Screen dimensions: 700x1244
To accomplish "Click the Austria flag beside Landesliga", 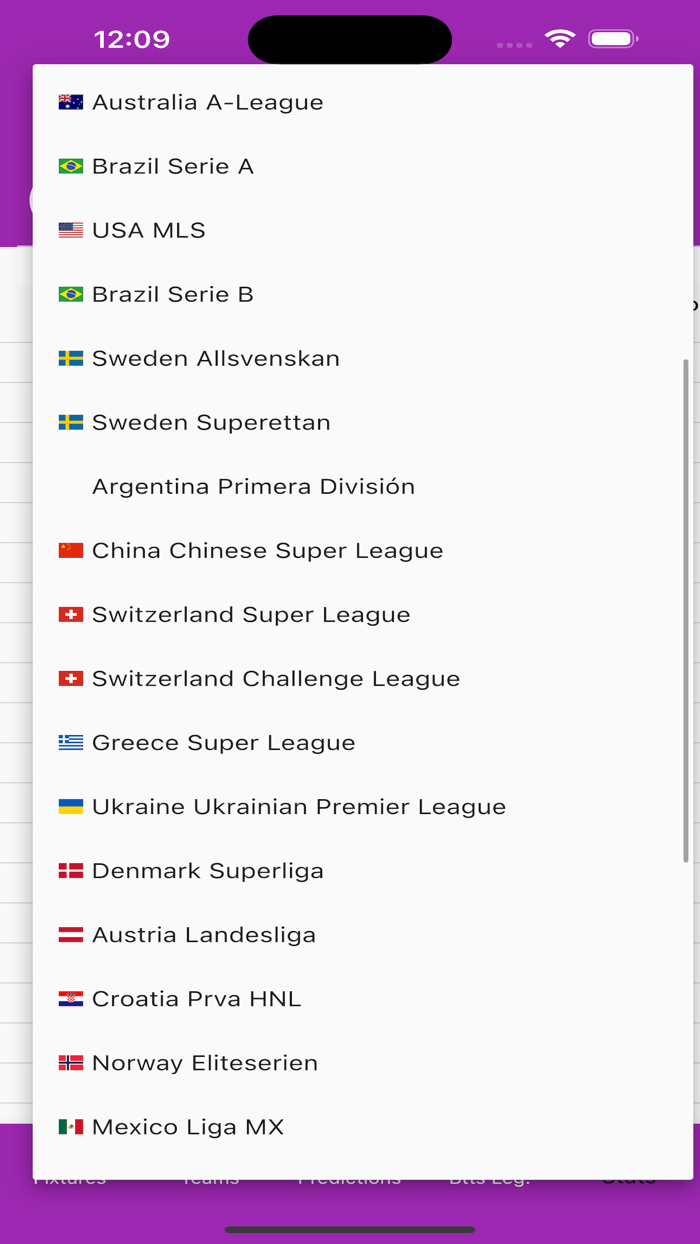I will [69, 934].
